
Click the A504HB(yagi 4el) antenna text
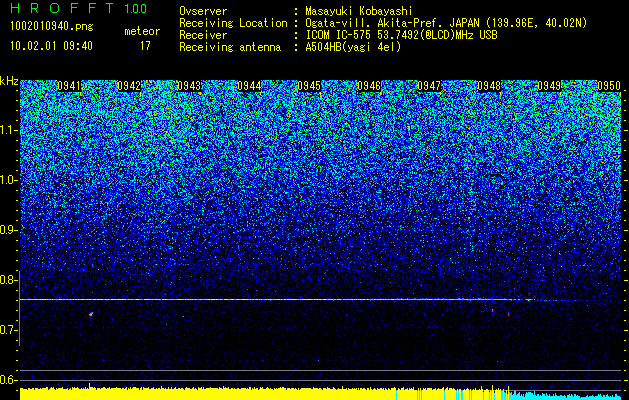pyautogui.click(x=353, y=47)
